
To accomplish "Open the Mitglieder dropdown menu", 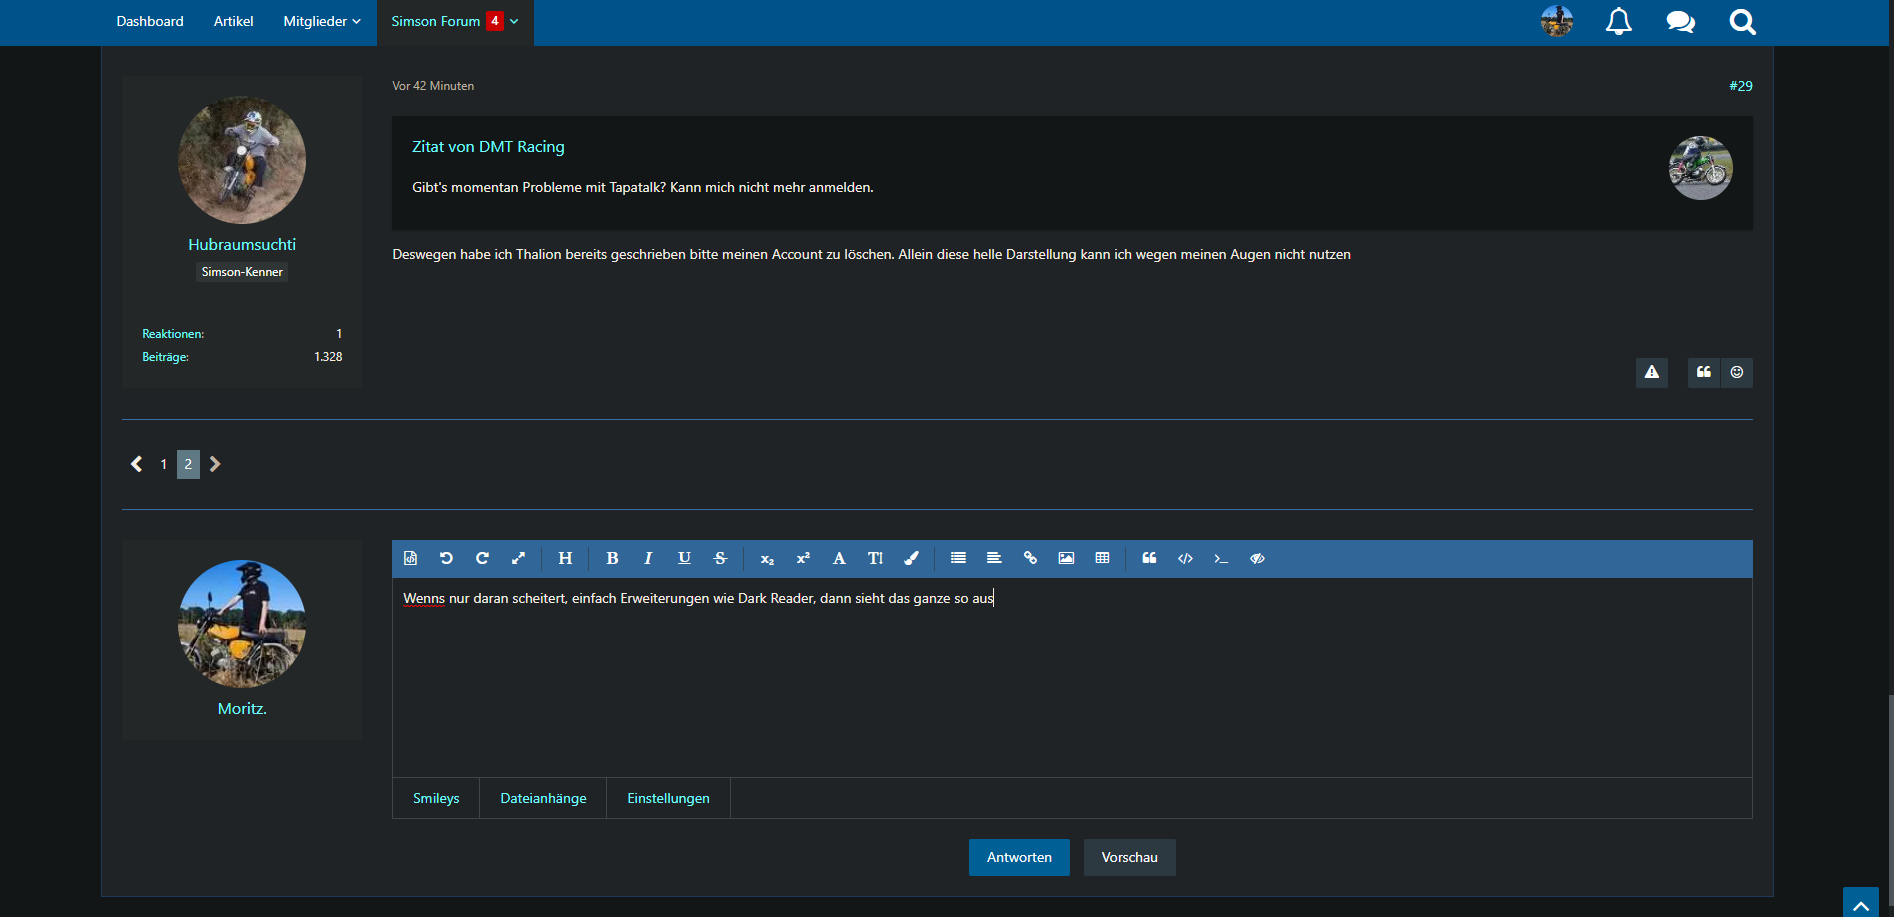I will pos(321,21).
